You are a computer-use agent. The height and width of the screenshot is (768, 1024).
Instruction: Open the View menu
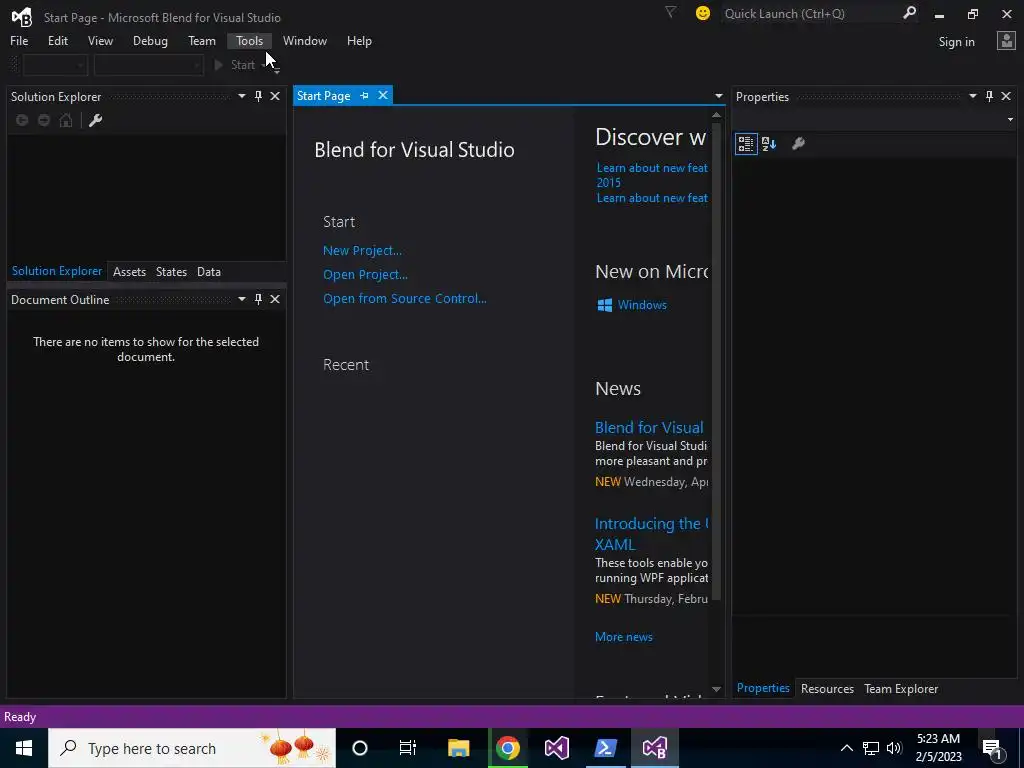tap(100, 41)
